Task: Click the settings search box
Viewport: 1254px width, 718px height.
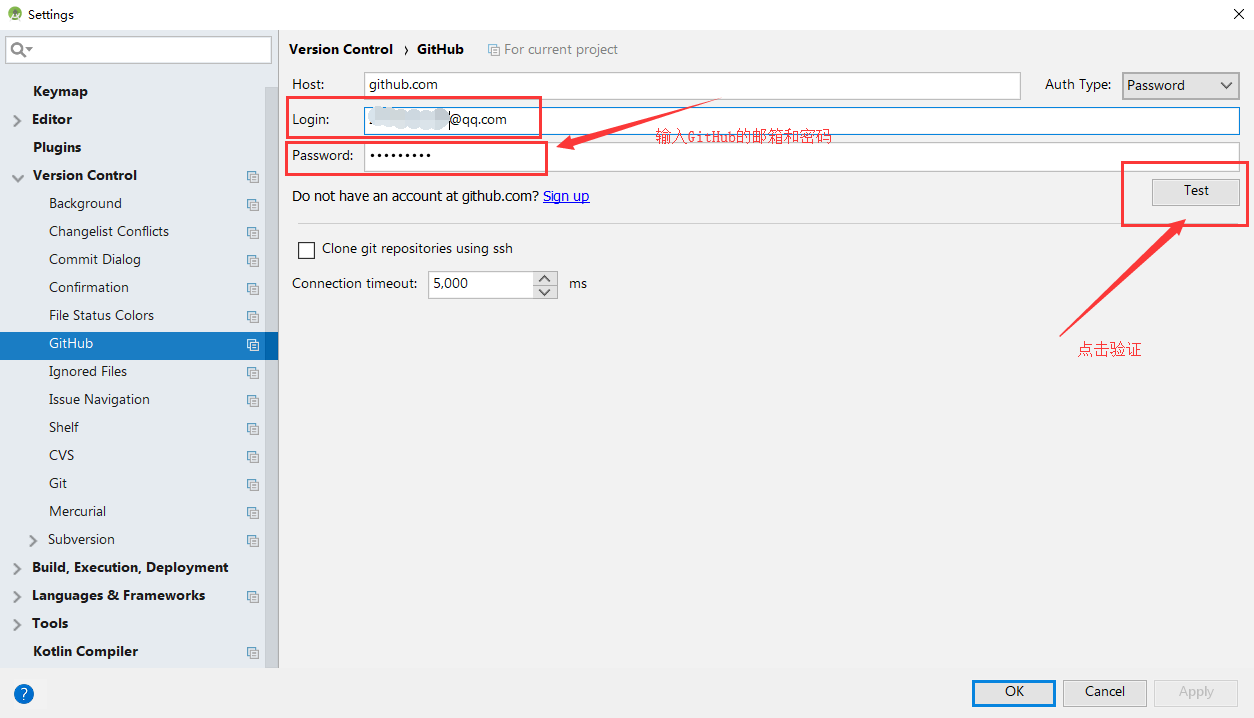Action: click(138, 50)
